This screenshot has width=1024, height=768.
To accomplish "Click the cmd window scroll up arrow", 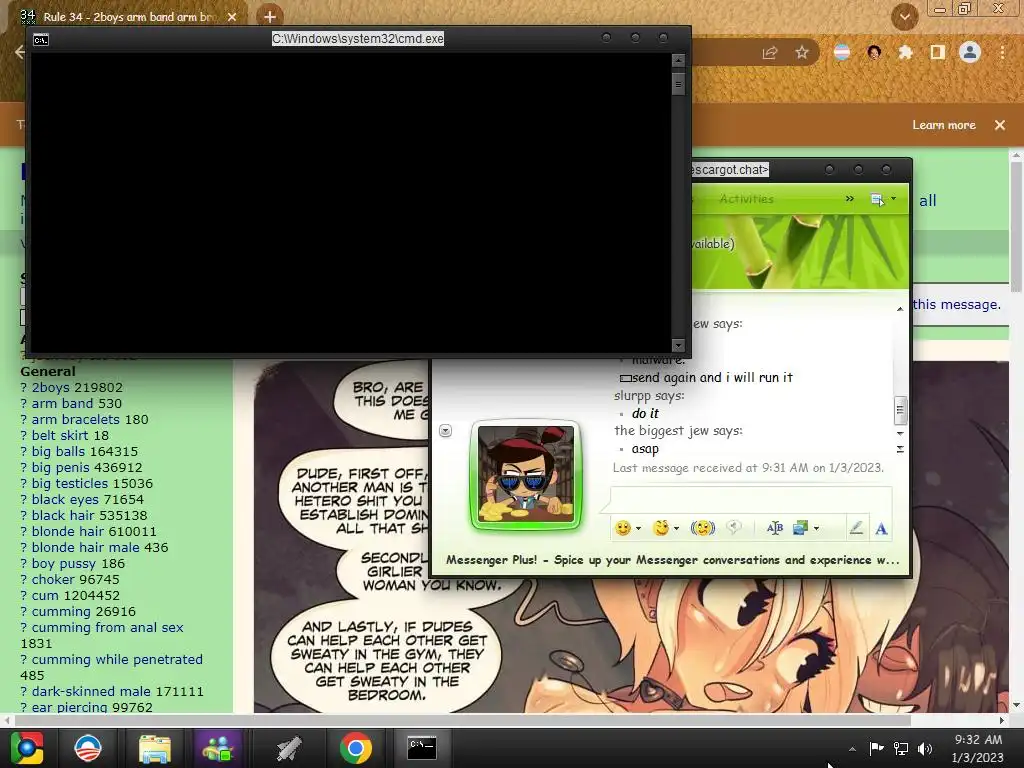I will click(x=679, y=60).
